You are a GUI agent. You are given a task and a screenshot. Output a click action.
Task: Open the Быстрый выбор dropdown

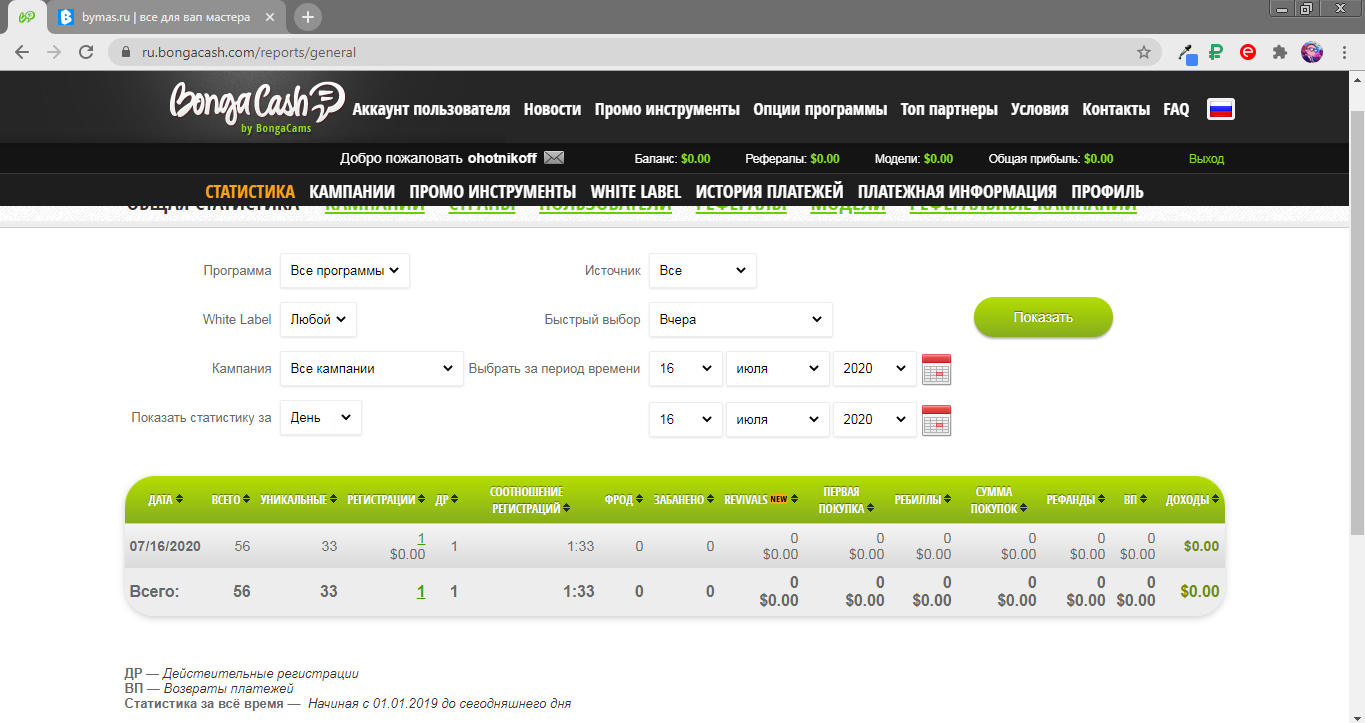coord(740,320)
